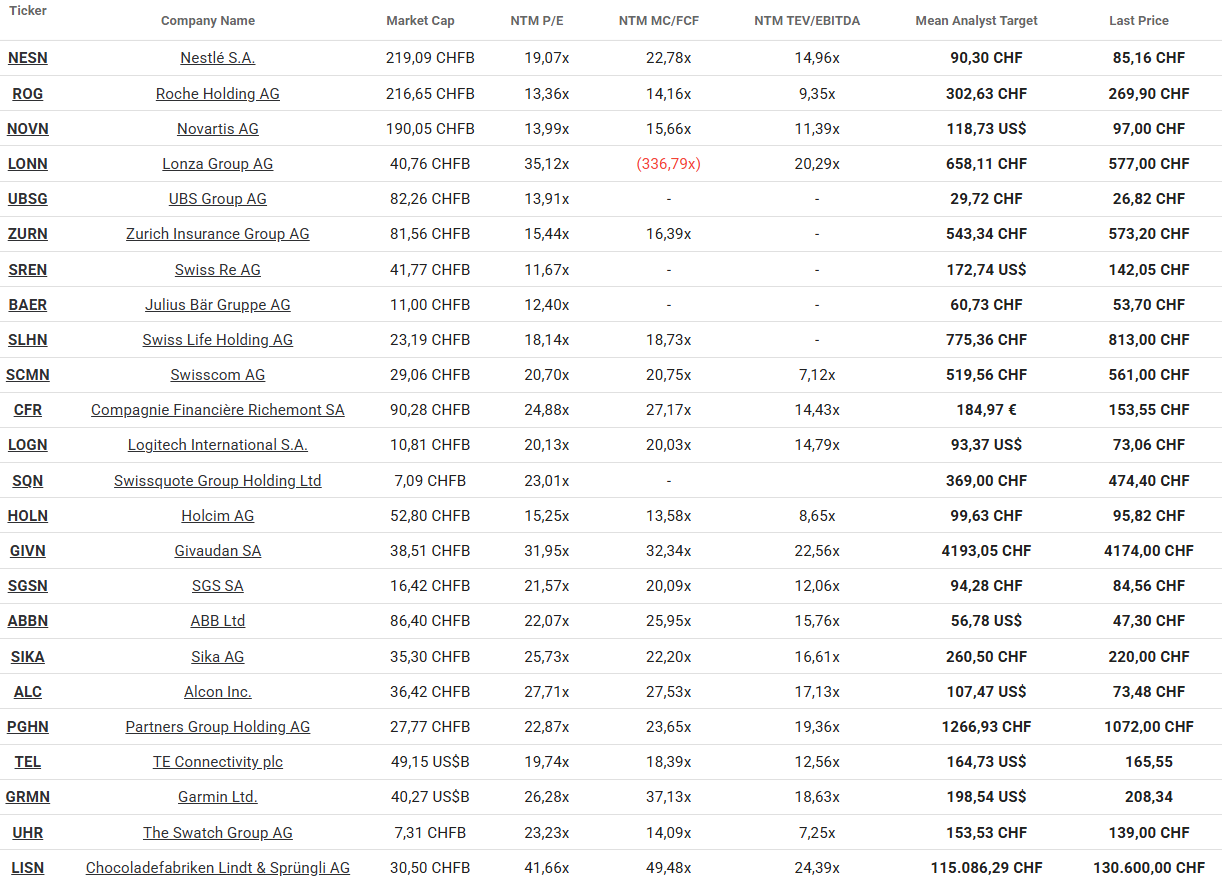Open the Partners Group Holding AG link
Screen dimensions: 1222x884
pyautogui.click(x=217, y=727)
